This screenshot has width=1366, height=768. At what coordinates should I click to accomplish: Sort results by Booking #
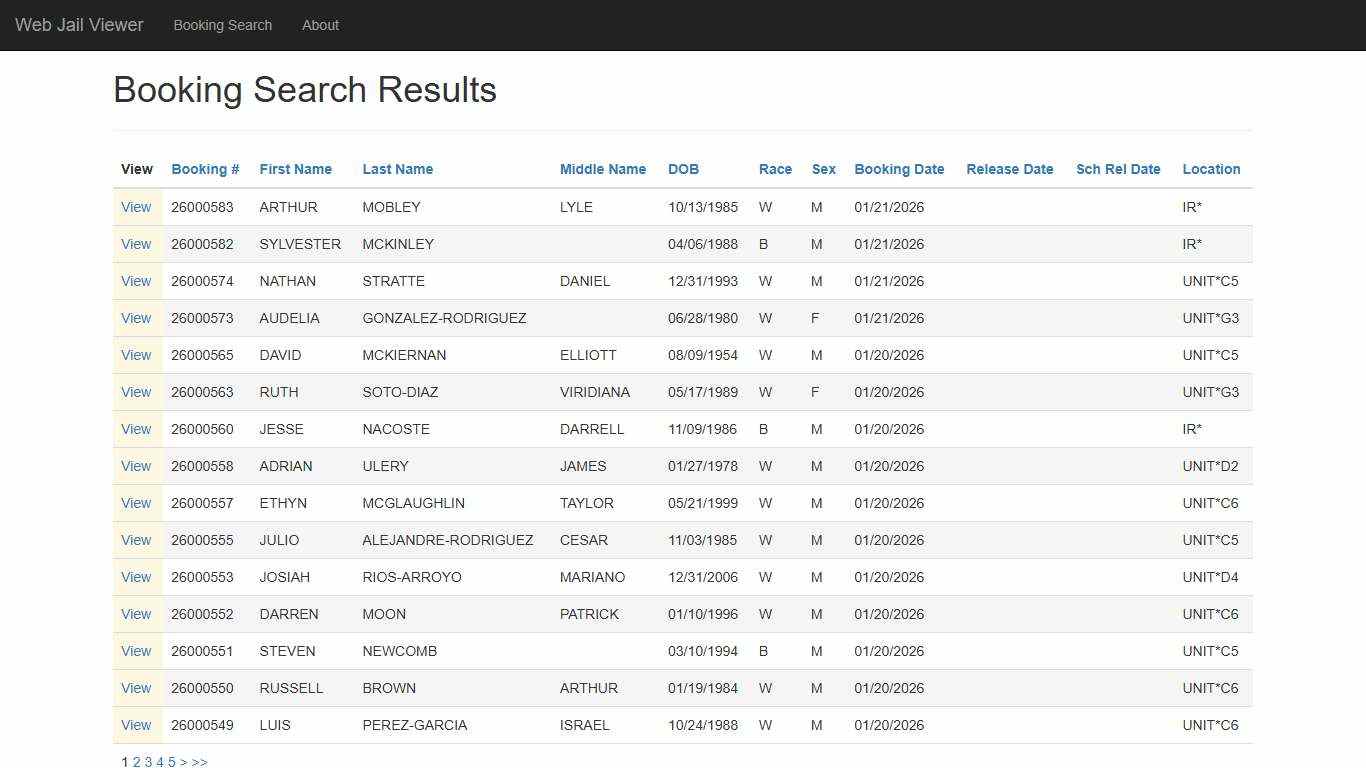point(204,169)
